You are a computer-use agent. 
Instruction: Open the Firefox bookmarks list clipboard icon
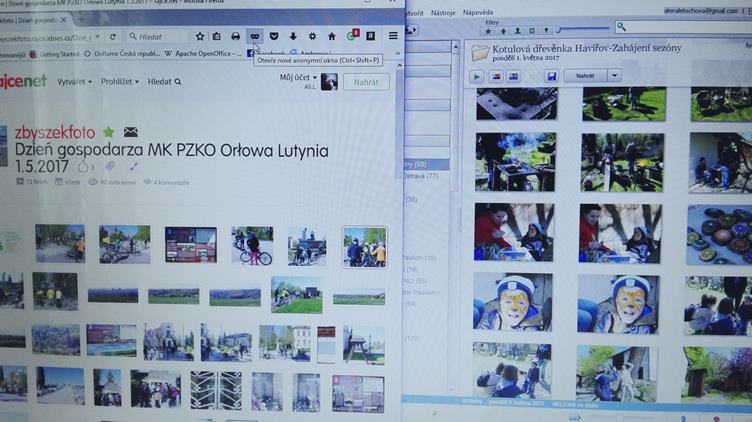pos(217,36)
